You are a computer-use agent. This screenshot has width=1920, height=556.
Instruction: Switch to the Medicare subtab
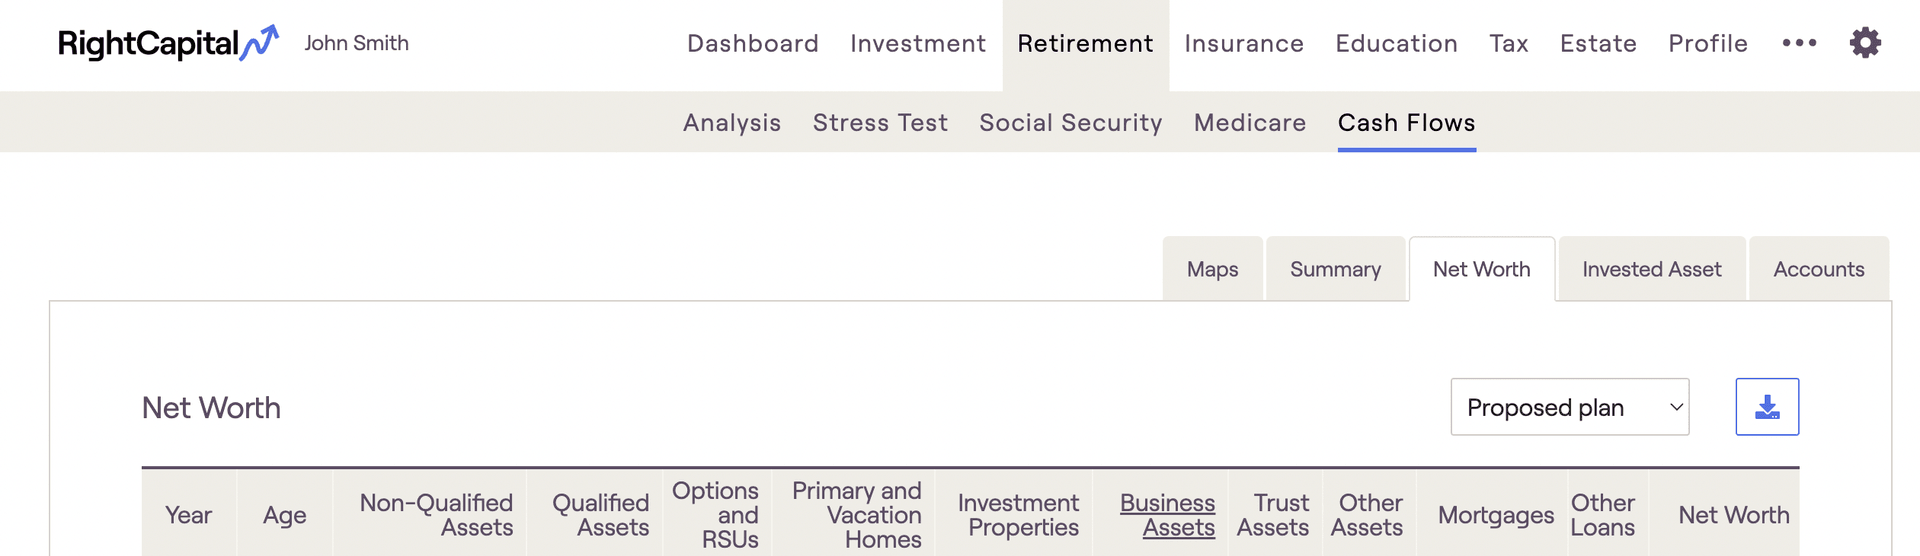1250,123
